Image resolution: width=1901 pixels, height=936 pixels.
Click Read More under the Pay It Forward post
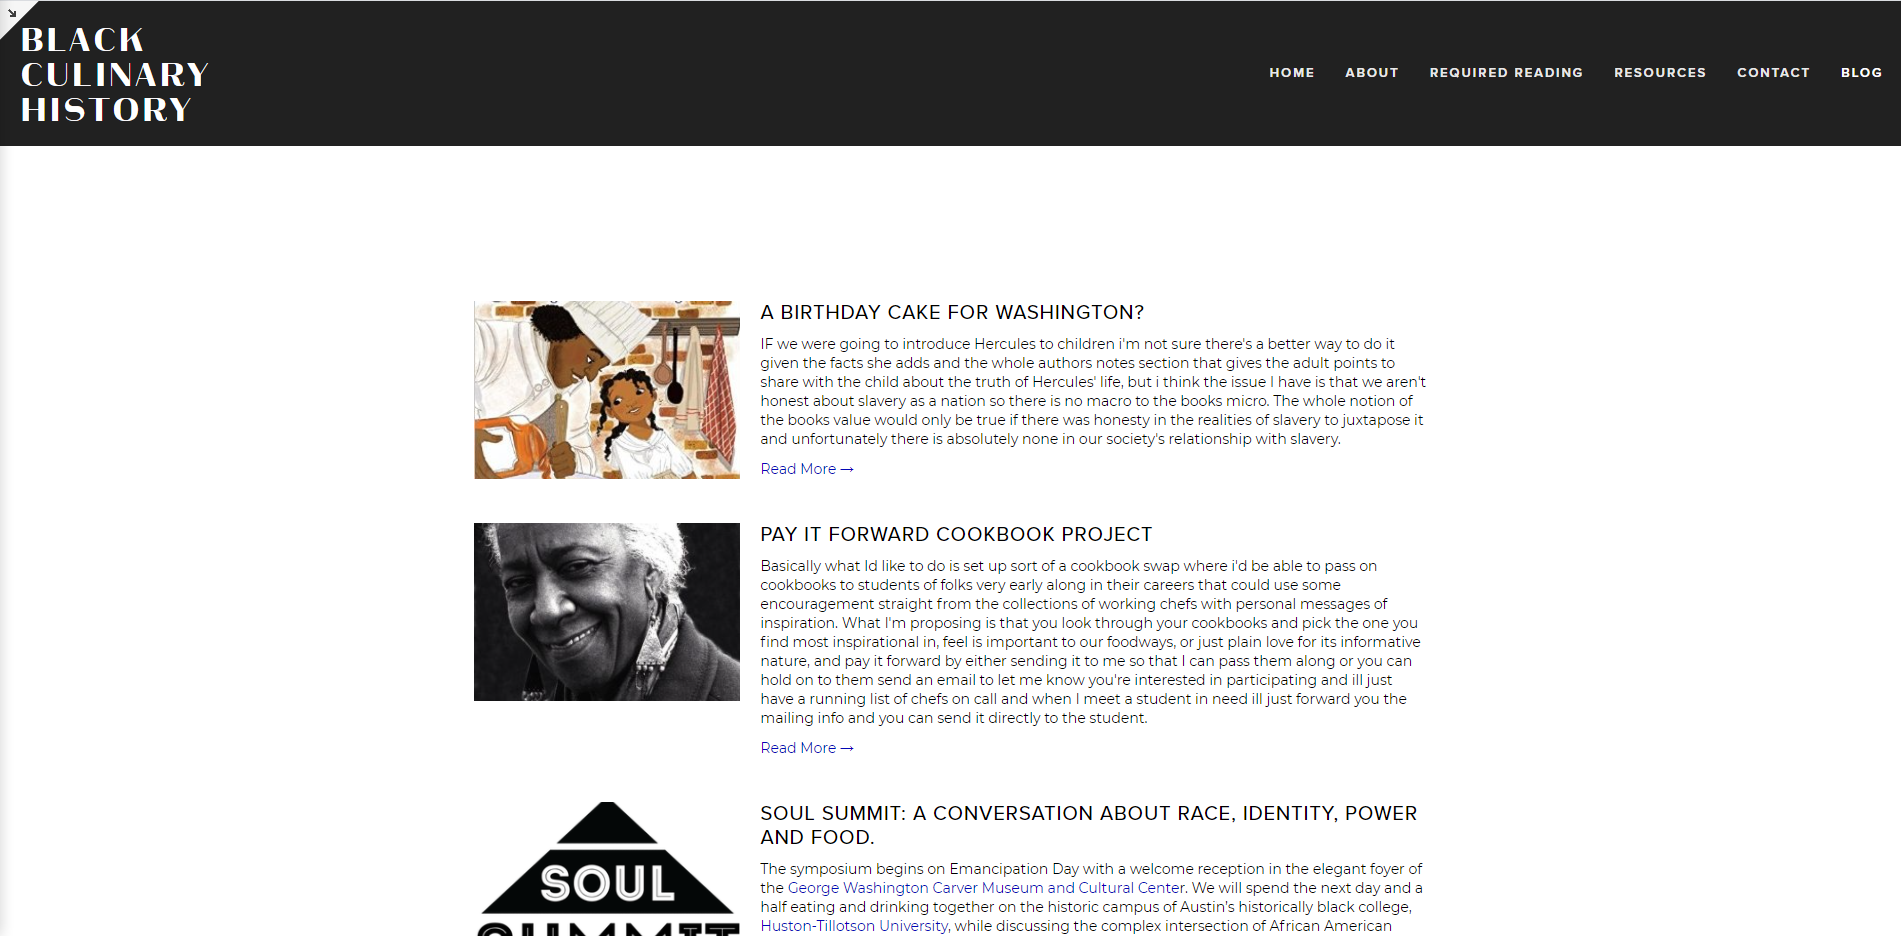click(798, 748)
